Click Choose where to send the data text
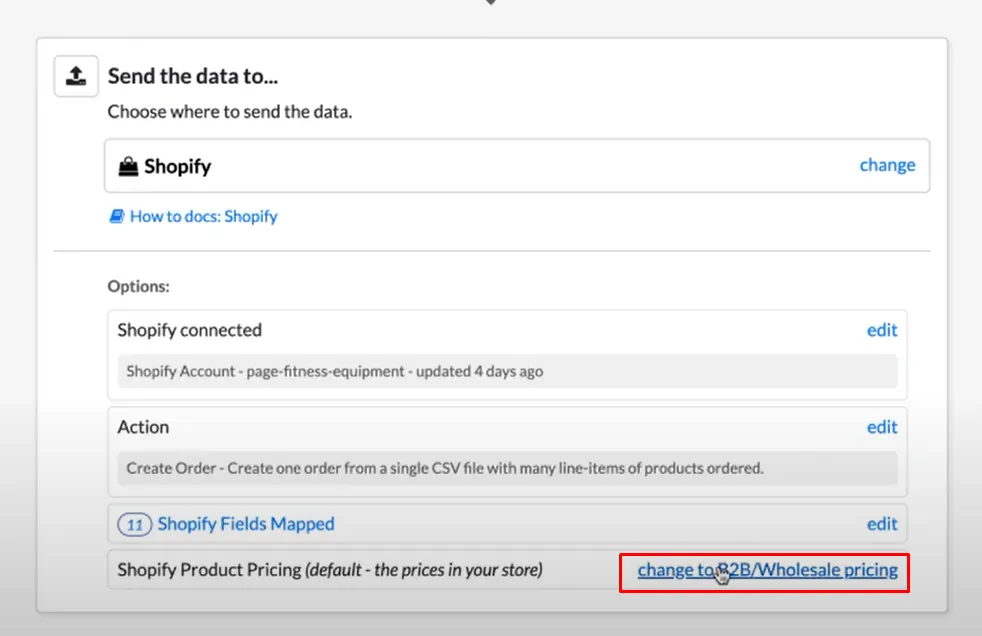The image size is (982, 636). point(230,111)
